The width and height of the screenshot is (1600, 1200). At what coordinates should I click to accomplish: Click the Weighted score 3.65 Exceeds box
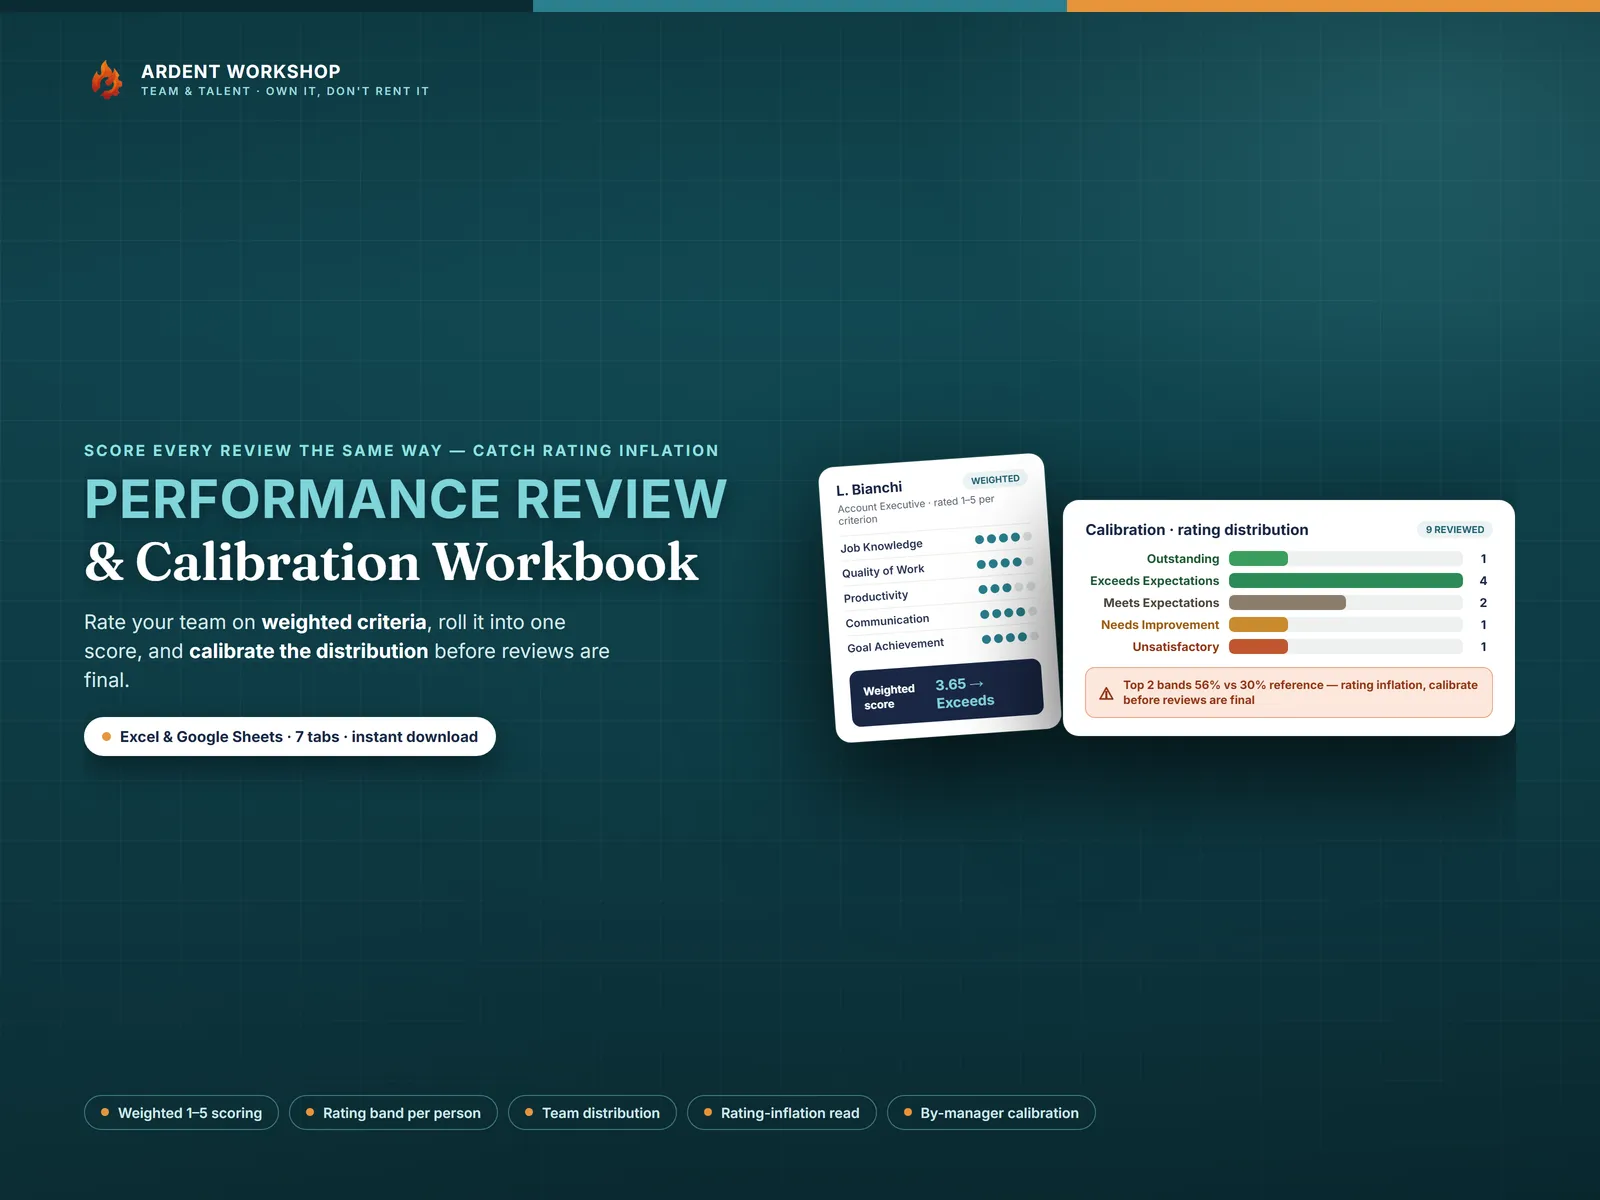(946, 693)
